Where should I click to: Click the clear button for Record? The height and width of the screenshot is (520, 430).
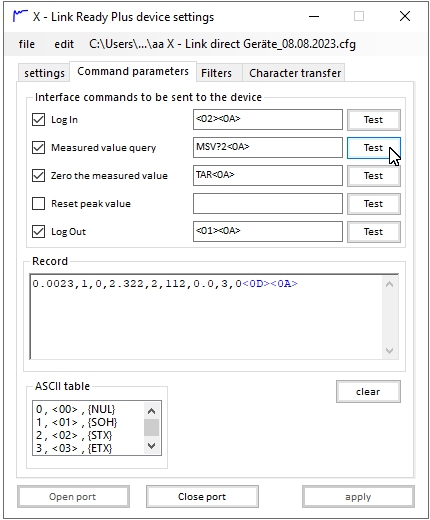pos(368,391)
